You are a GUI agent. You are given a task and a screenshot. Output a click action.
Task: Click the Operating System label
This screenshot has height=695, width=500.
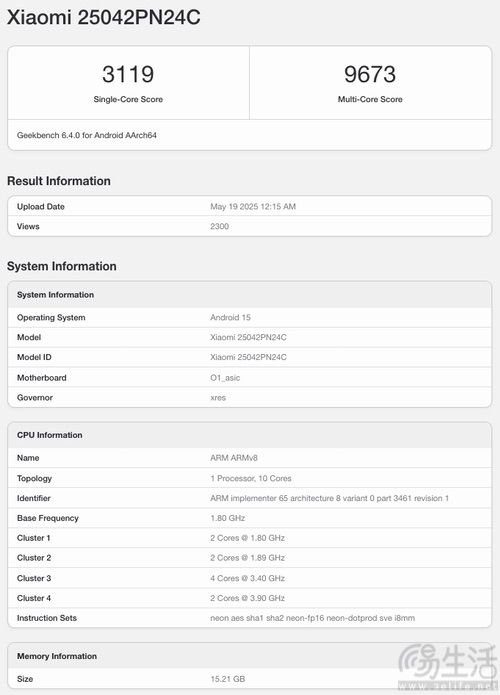pyautogui.click(x=51, y=317)
